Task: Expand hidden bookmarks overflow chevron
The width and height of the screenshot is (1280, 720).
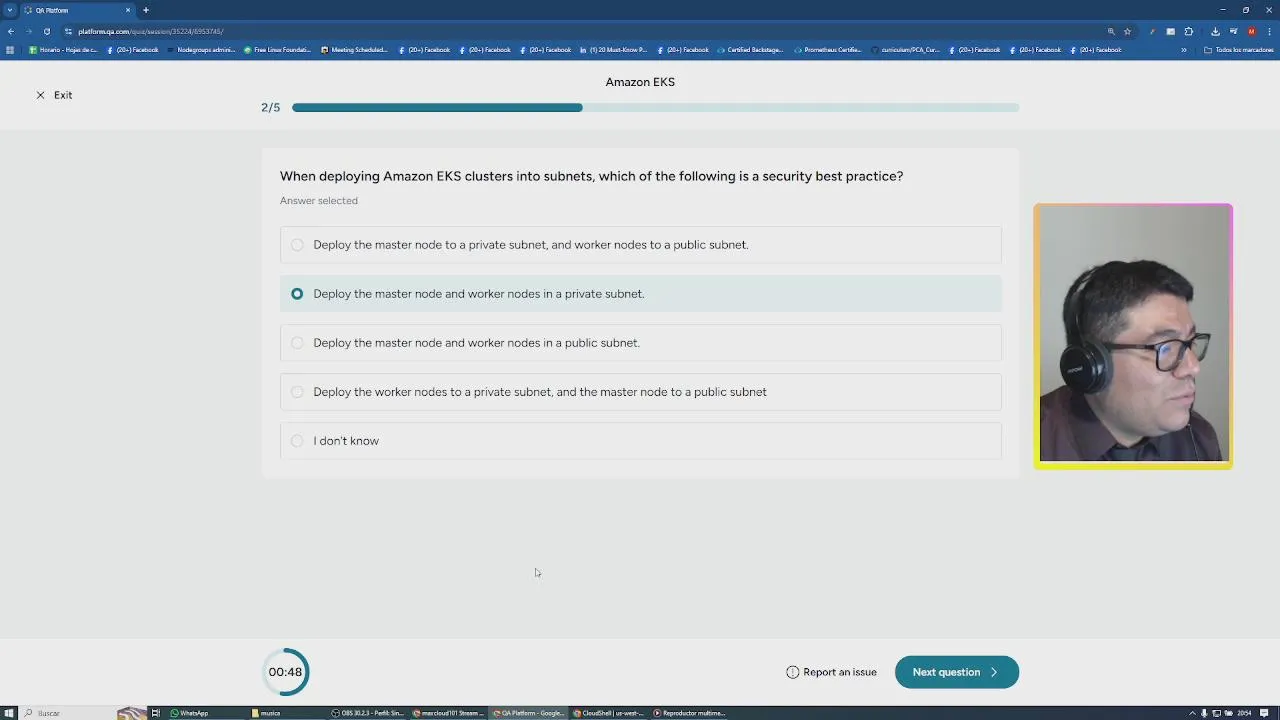Action: click(x=1184, y=50)
